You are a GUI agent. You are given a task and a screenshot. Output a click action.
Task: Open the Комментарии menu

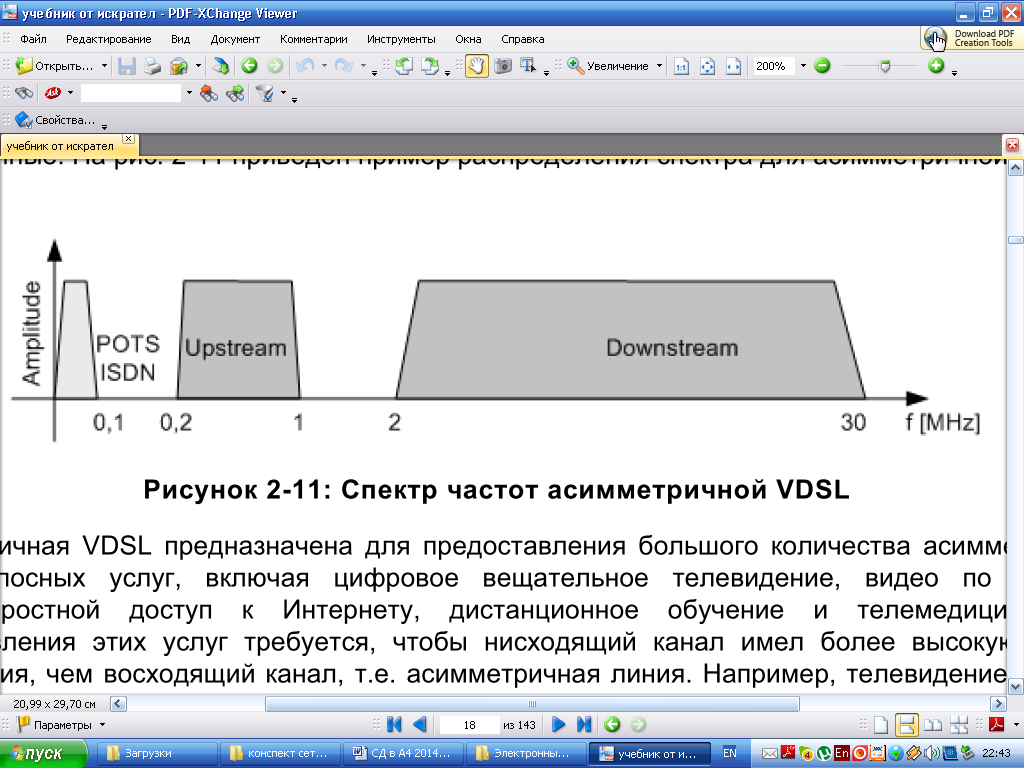(x=313, y=39)
